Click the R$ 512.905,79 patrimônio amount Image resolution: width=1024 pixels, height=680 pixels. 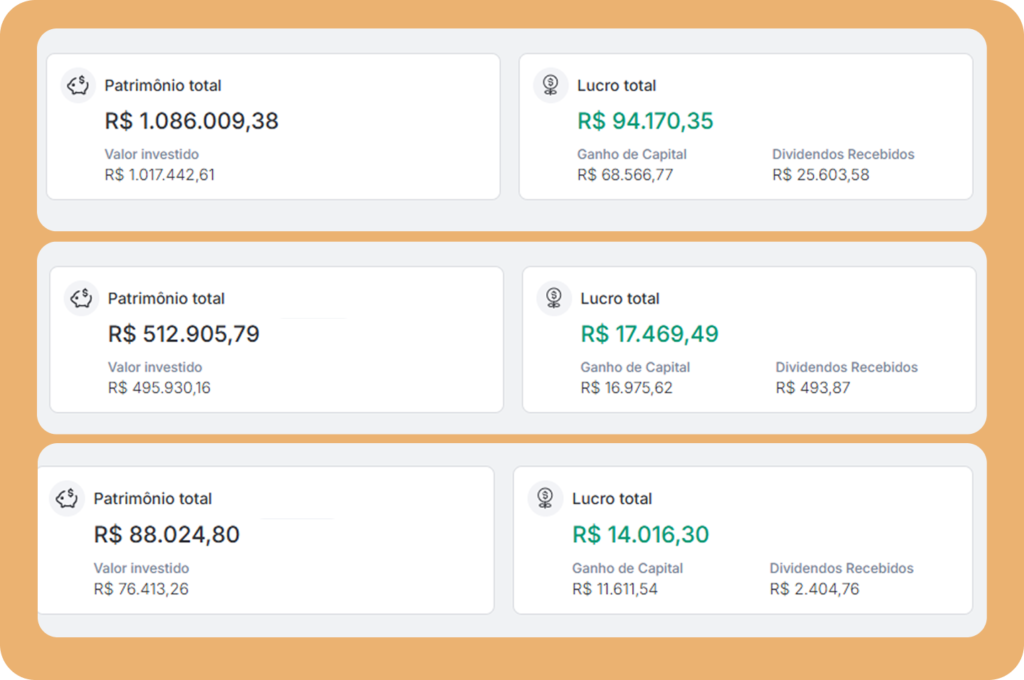coord(184,334)
